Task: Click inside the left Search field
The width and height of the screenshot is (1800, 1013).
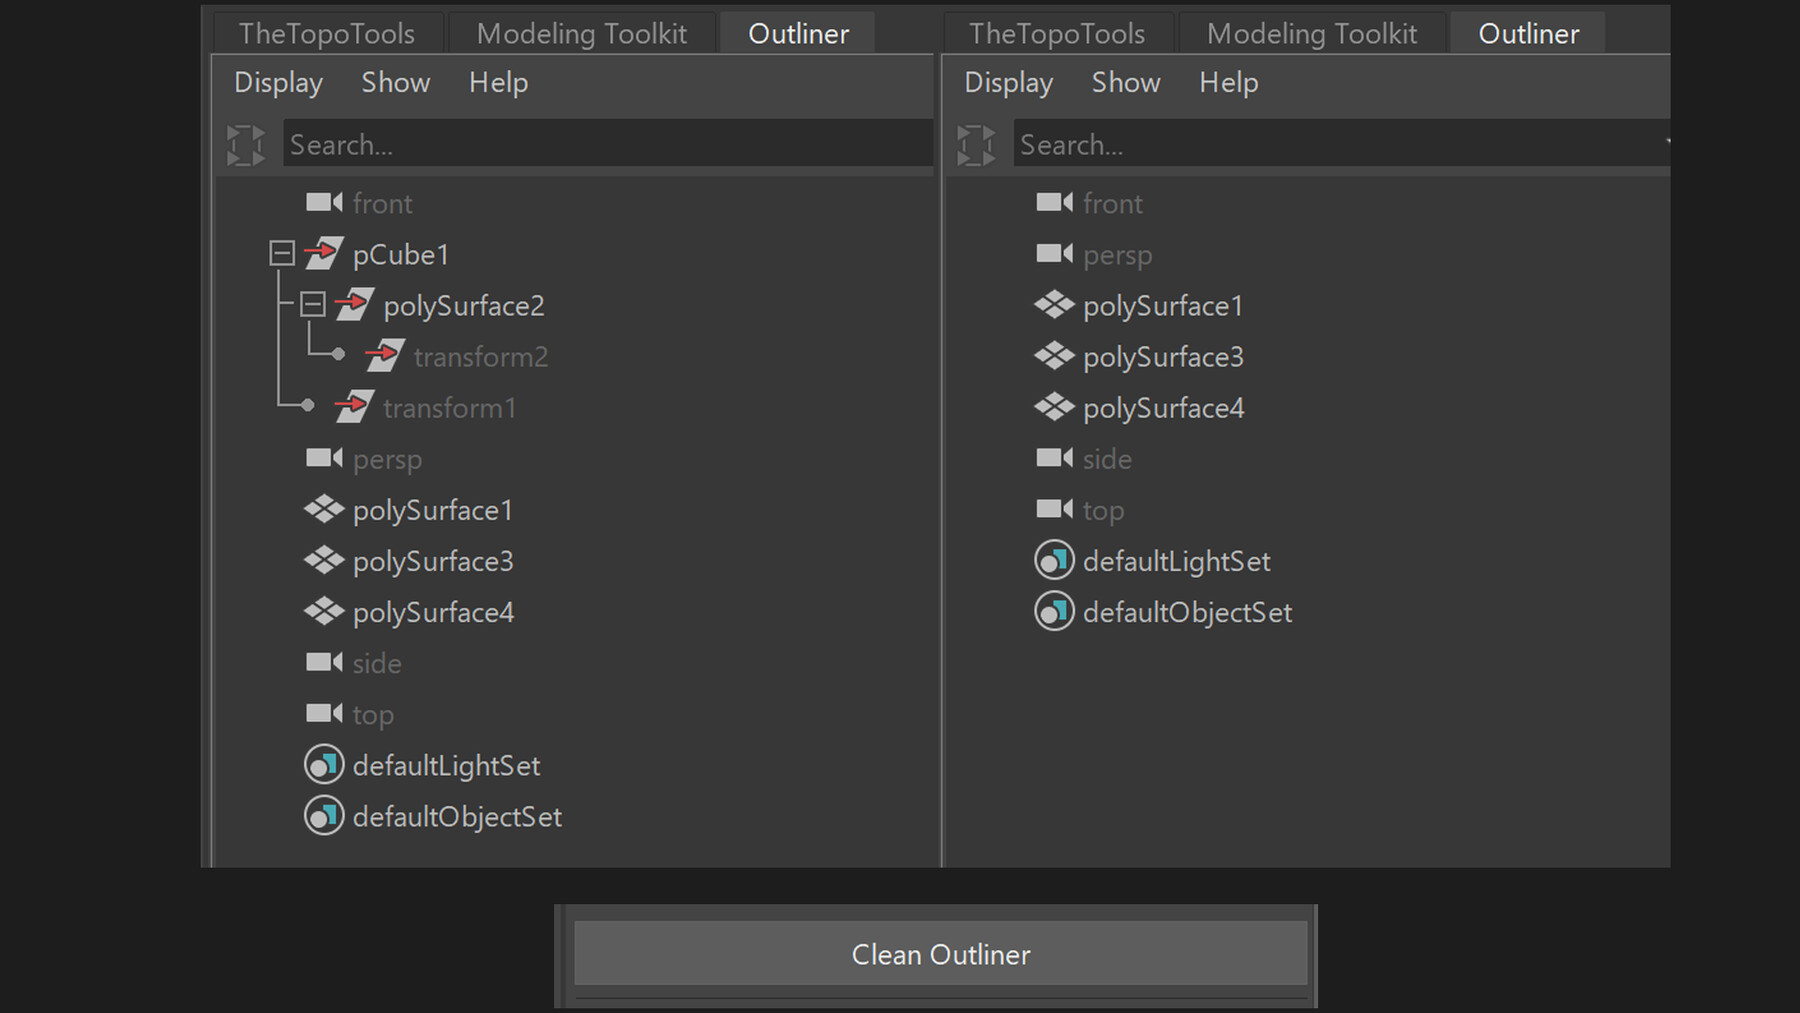Action: (600, 143)
